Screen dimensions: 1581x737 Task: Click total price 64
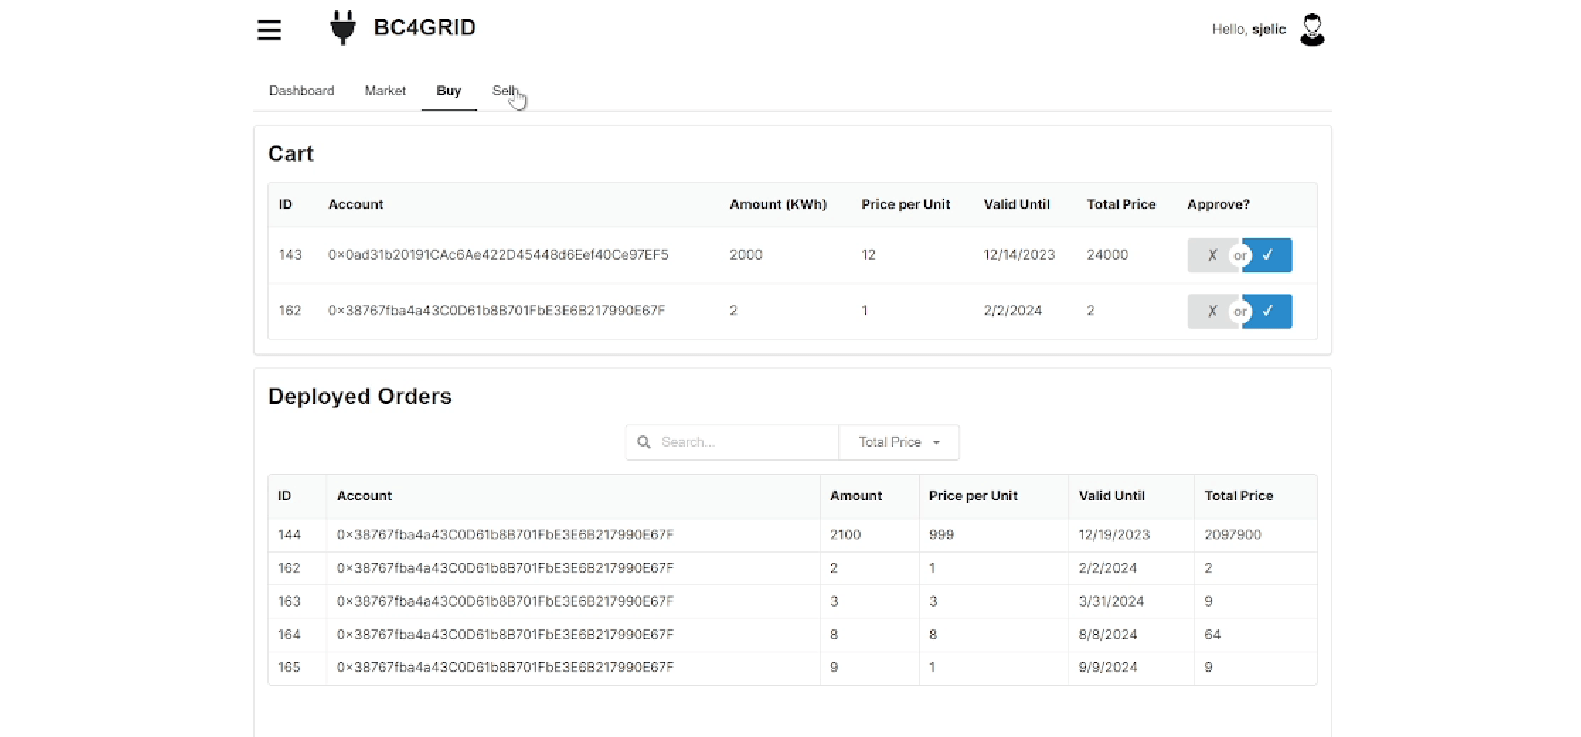[x=1212, y=635]
